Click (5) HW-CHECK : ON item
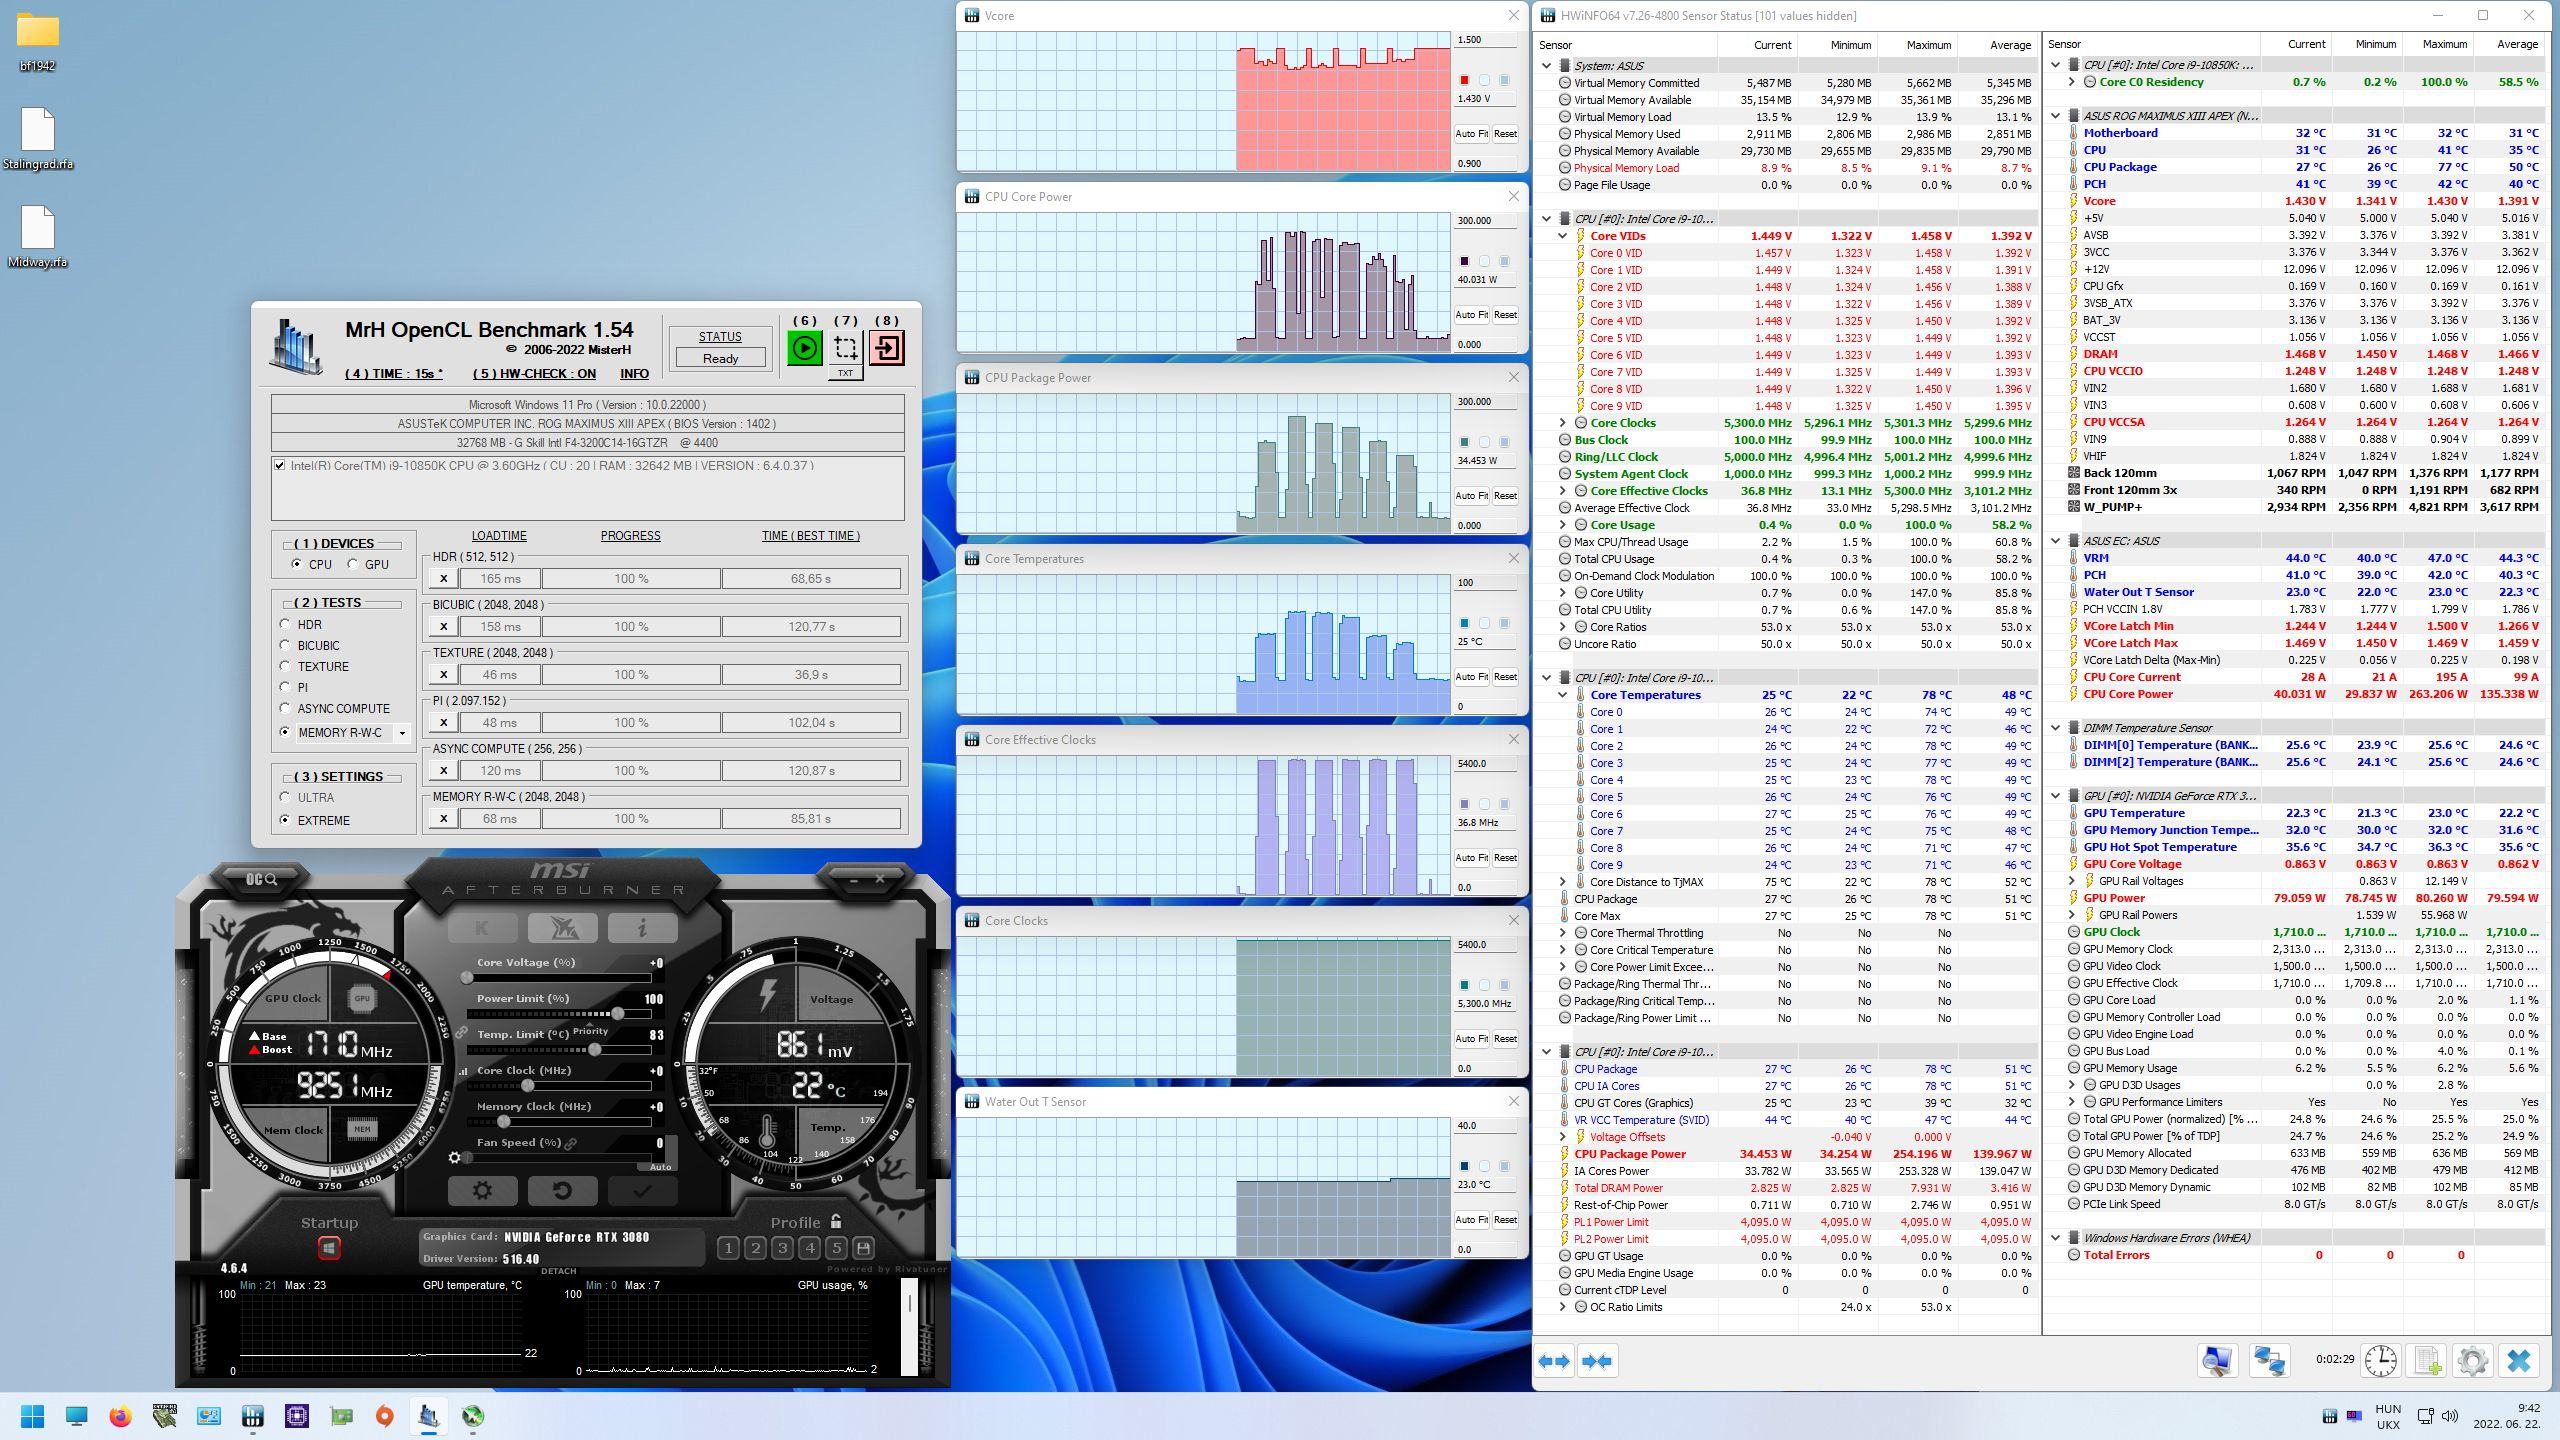This screenshot has width=2560, height=1440. 534,373
